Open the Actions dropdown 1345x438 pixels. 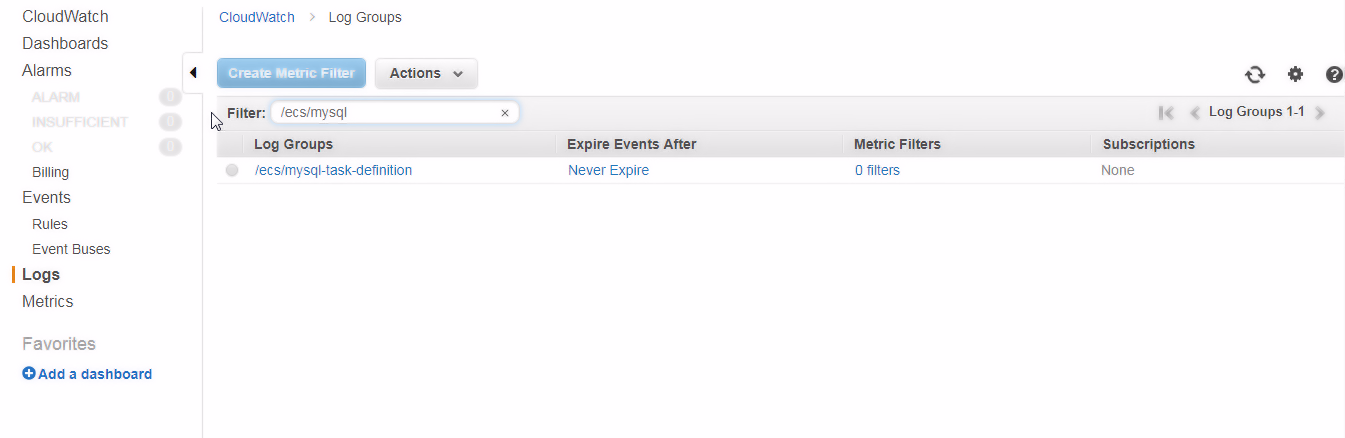(x=426, y=73)
